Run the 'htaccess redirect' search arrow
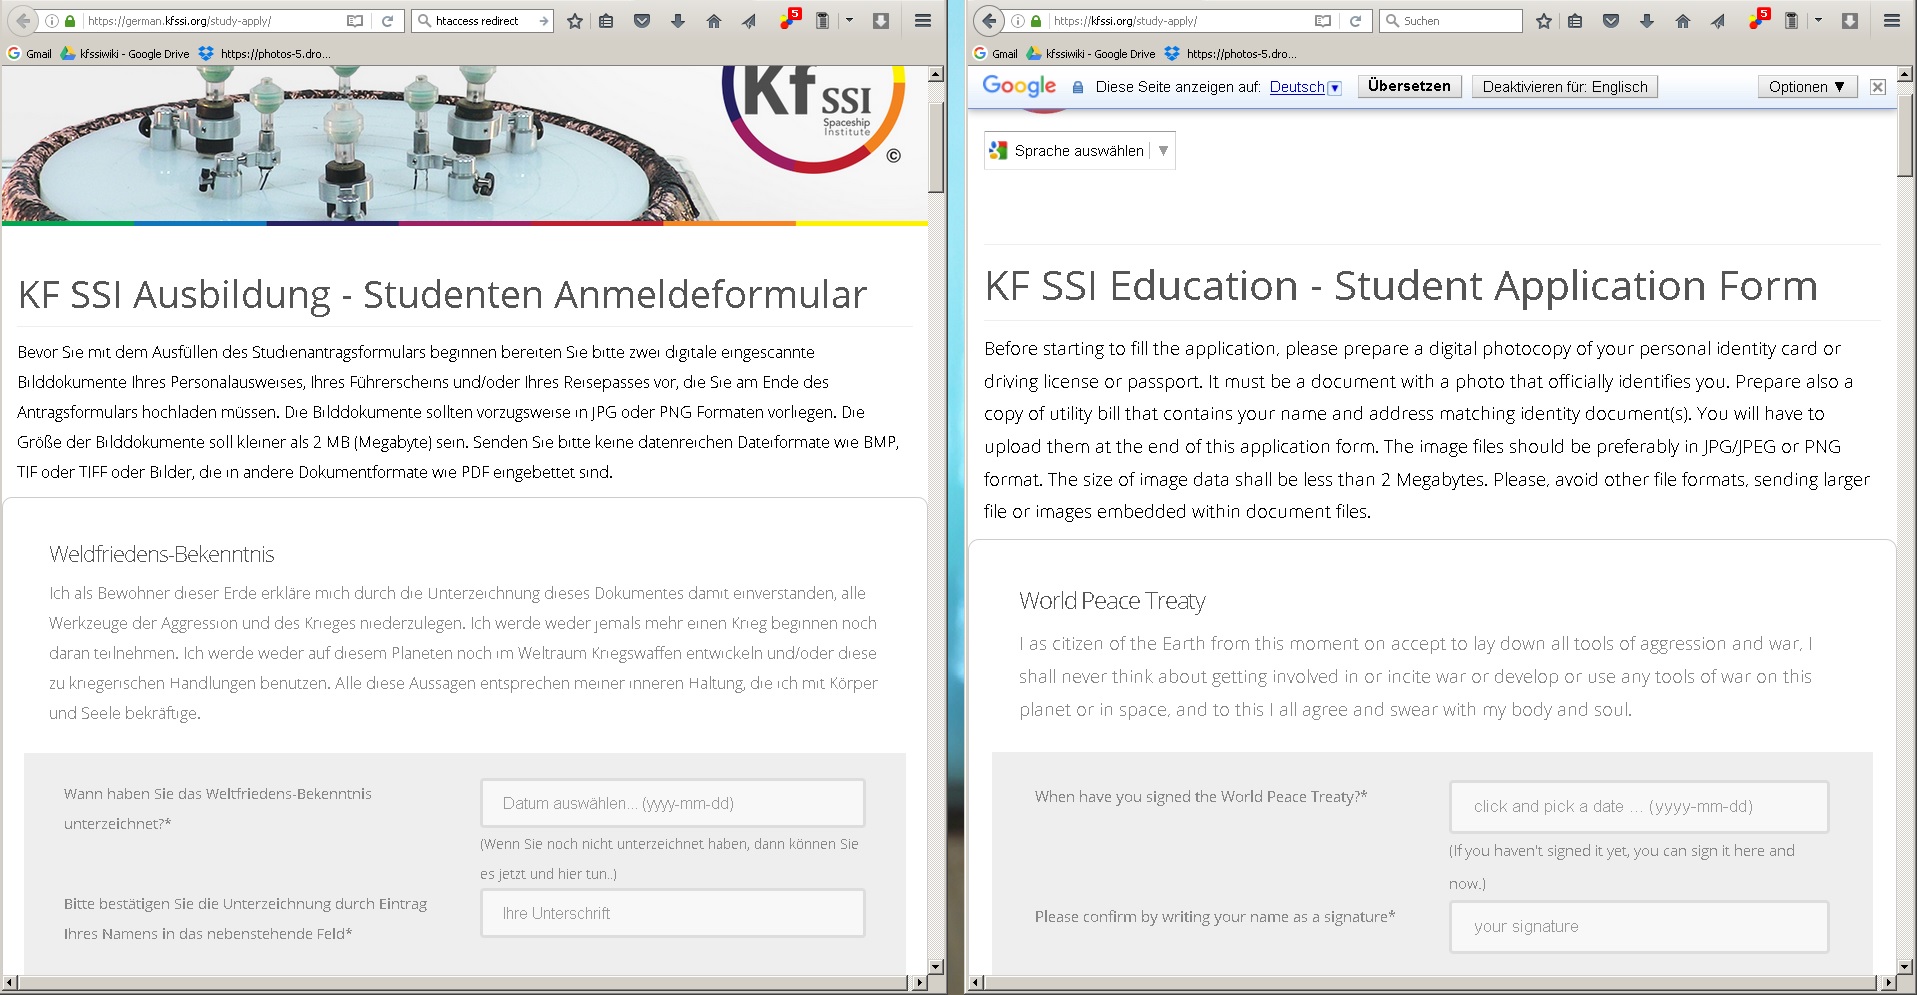Screen dimensions: 1917x995 click(543, 20)
